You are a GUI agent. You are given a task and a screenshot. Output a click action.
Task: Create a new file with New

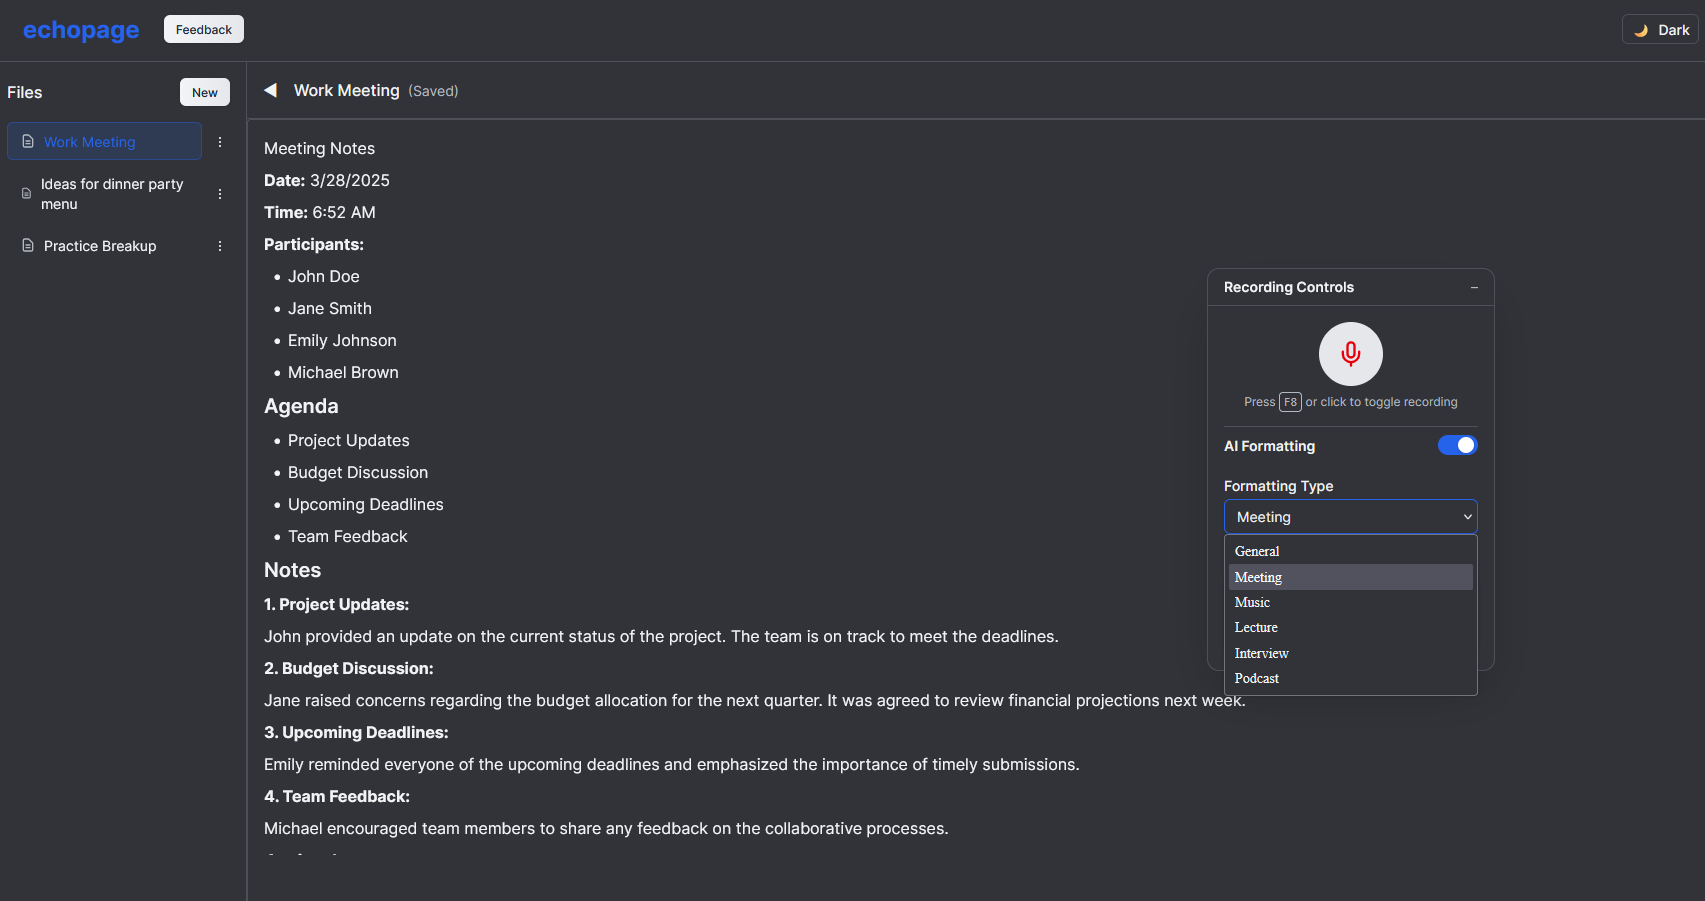coord(205,92)
